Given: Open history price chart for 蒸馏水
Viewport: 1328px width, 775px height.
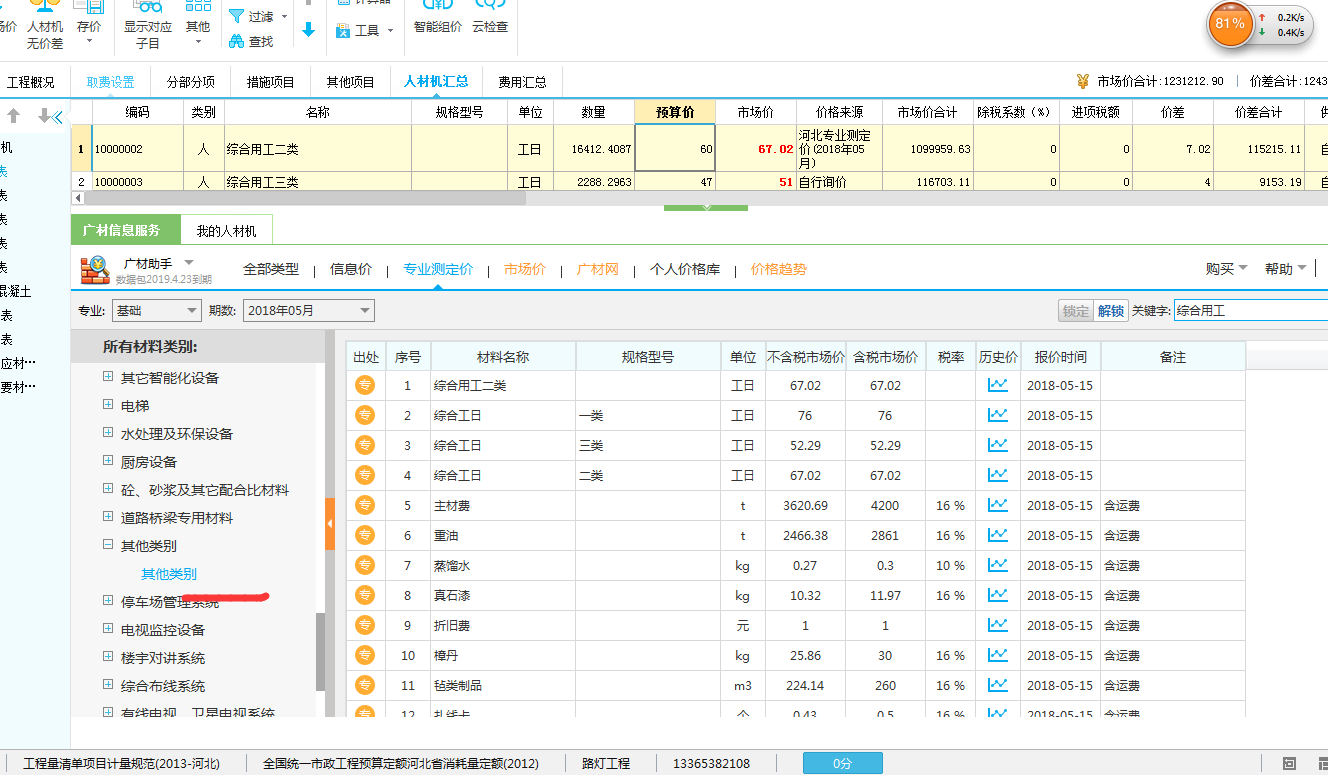Looking at the screenshot, I should [x=997, y=565].
